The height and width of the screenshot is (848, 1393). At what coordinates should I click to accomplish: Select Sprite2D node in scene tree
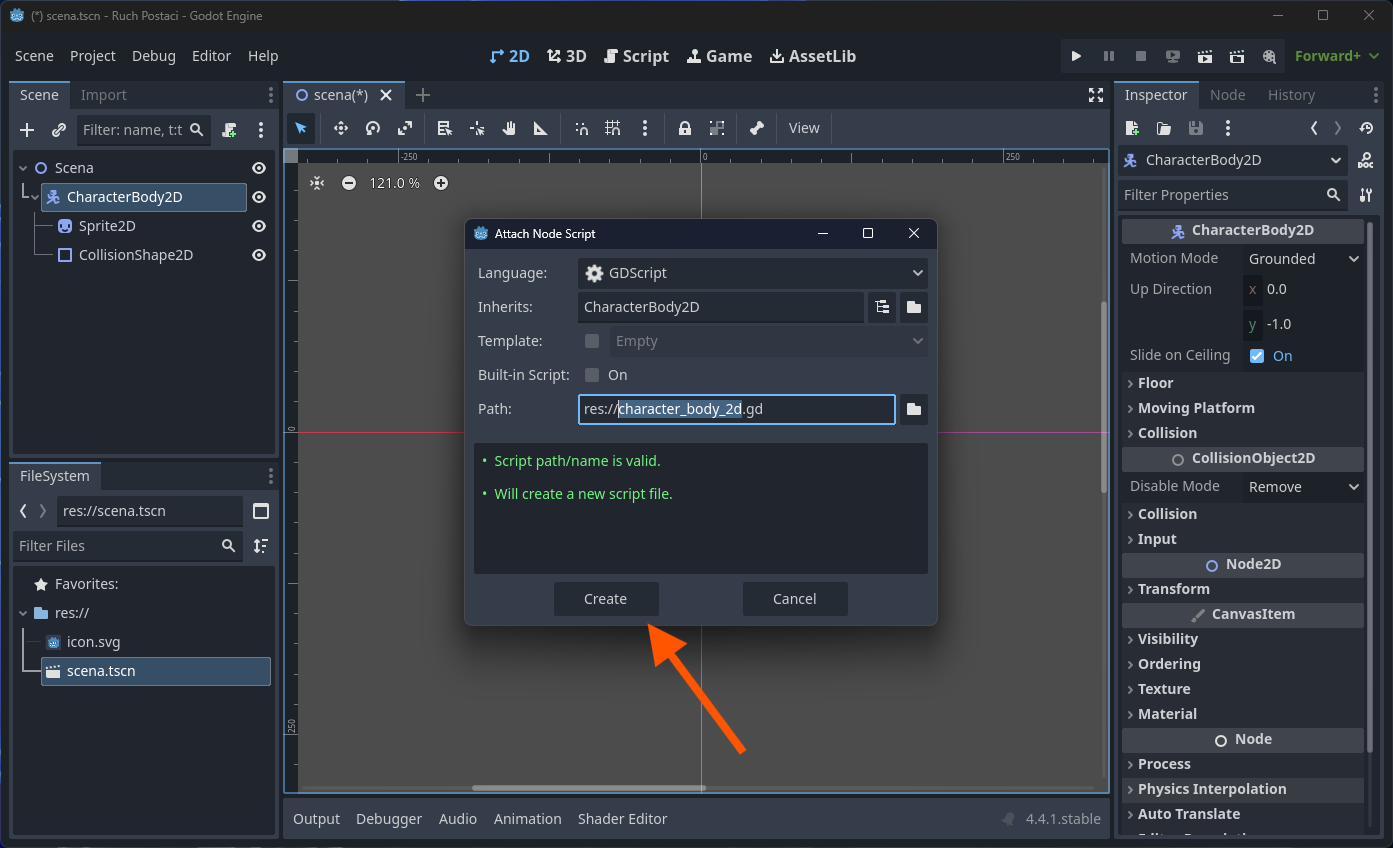click(x=107, y=226)
